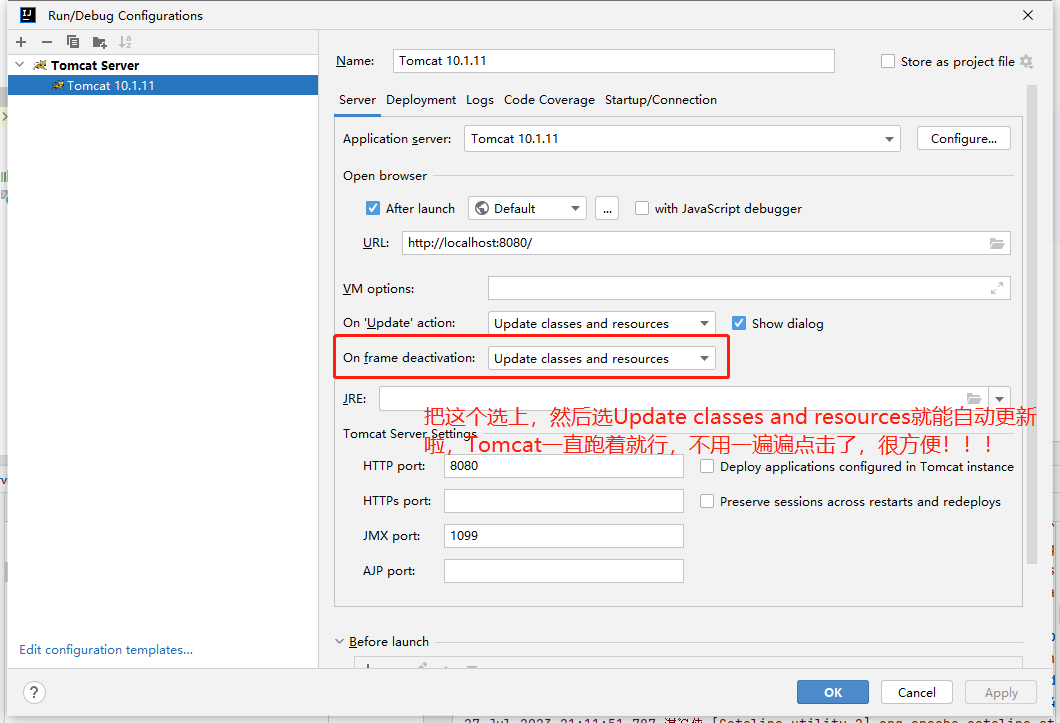The width and height of the screenshot is (1060, 723).
Task: Switch to the Deployment tab
Action: 421,100
